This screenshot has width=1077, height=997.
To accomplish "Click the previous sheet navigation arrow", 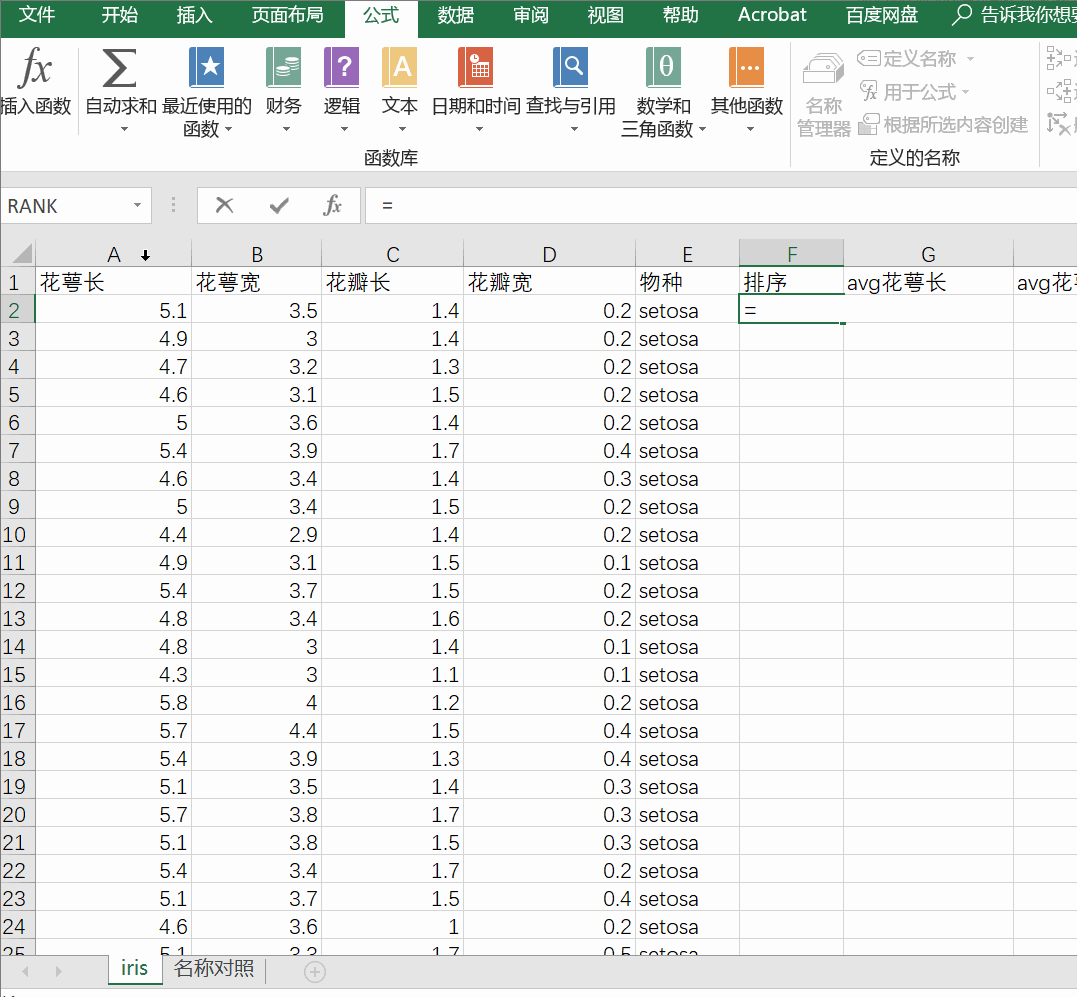I will click(x=25, y=971).
